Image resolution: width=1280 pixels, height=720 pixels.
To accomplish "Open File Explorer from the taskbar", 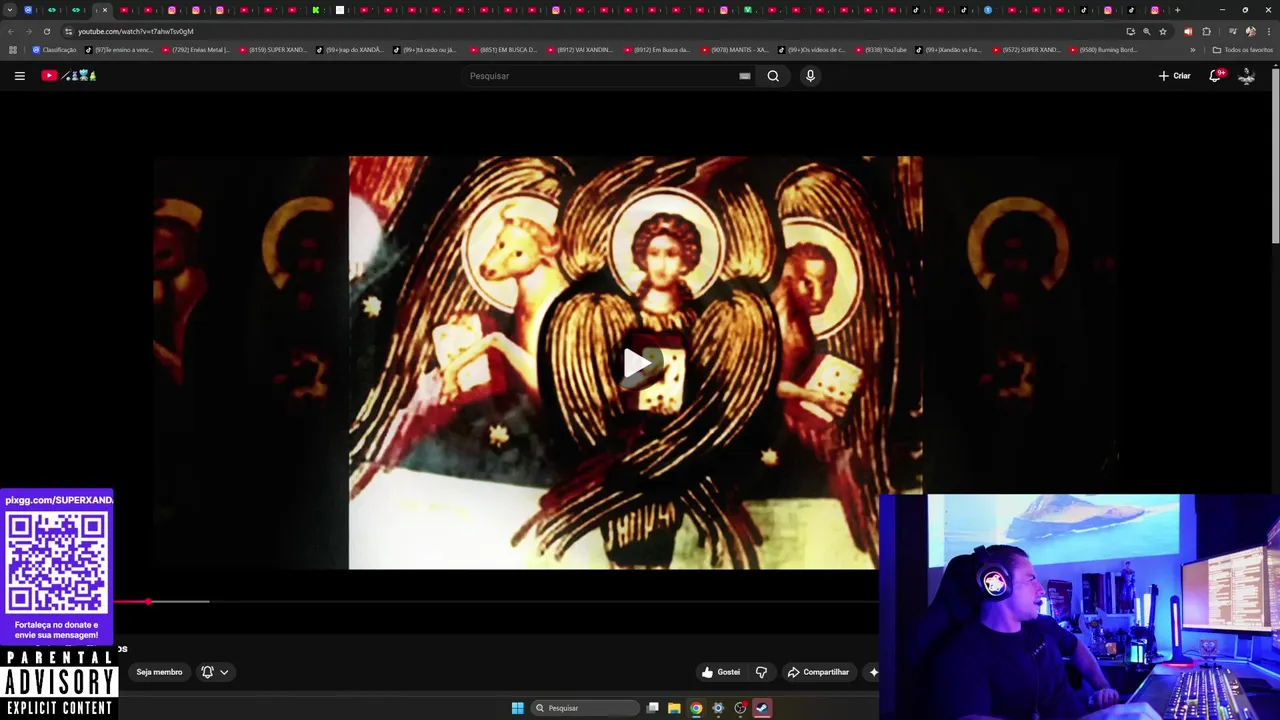I will click(674, 708).
